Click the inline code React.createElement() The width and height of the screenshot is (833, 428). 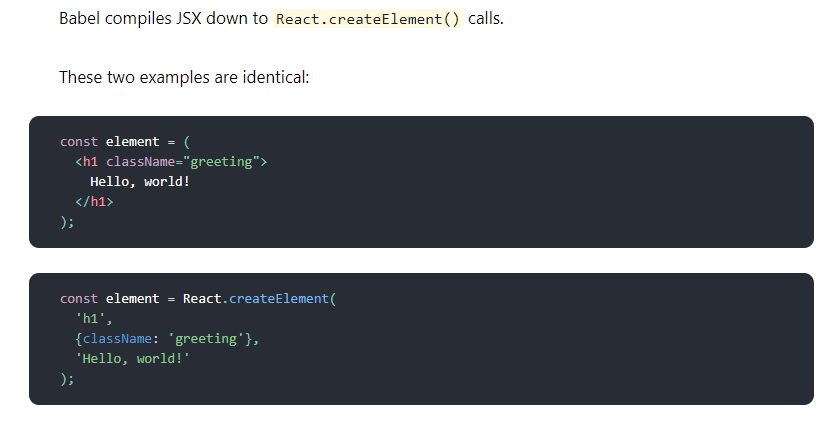pyautogui.click(x=368, y=19)
